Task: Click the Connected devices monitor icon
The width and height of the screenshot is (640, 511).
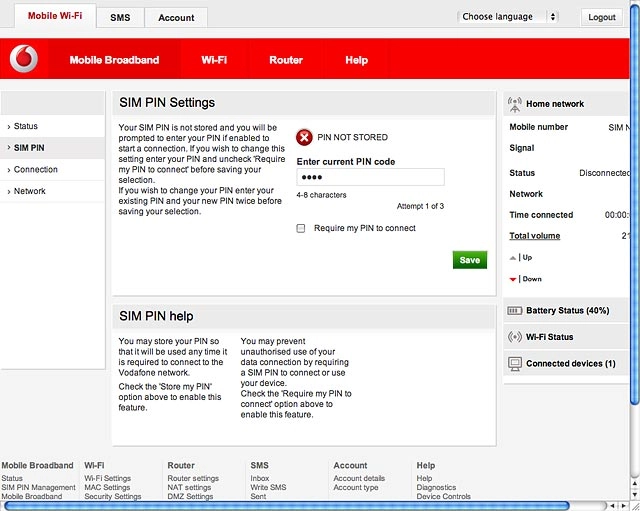Action: [x=515, y=363]
